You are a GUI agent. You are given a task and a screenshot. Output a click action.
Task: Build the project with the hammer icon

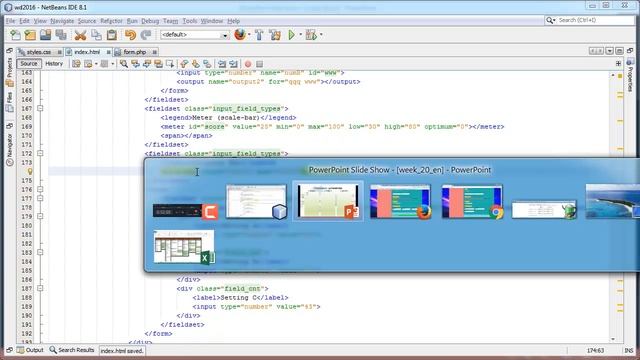pos(259,35)
